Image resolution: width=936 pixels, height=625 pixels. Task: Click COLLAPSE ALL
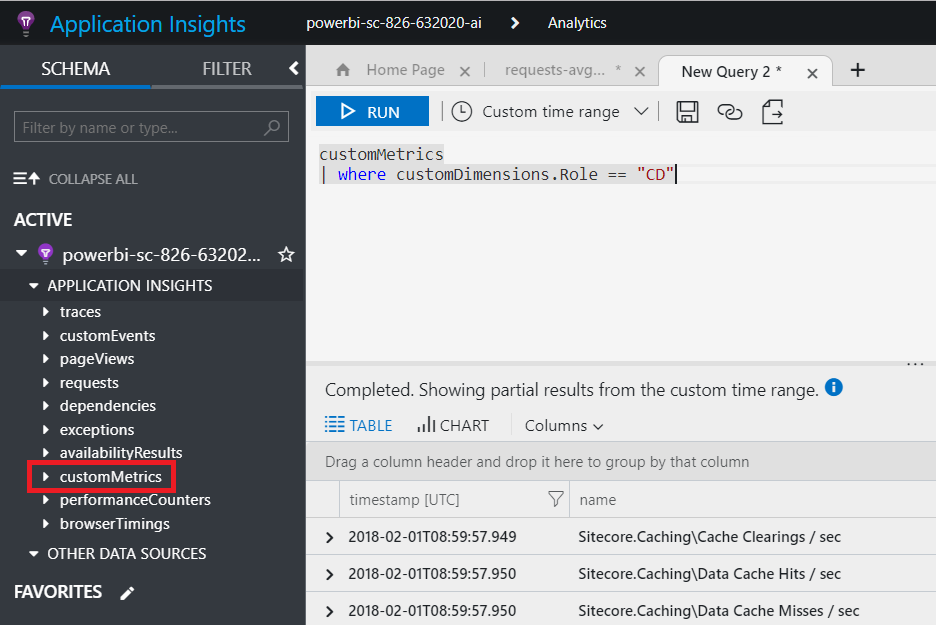(76, 178)
